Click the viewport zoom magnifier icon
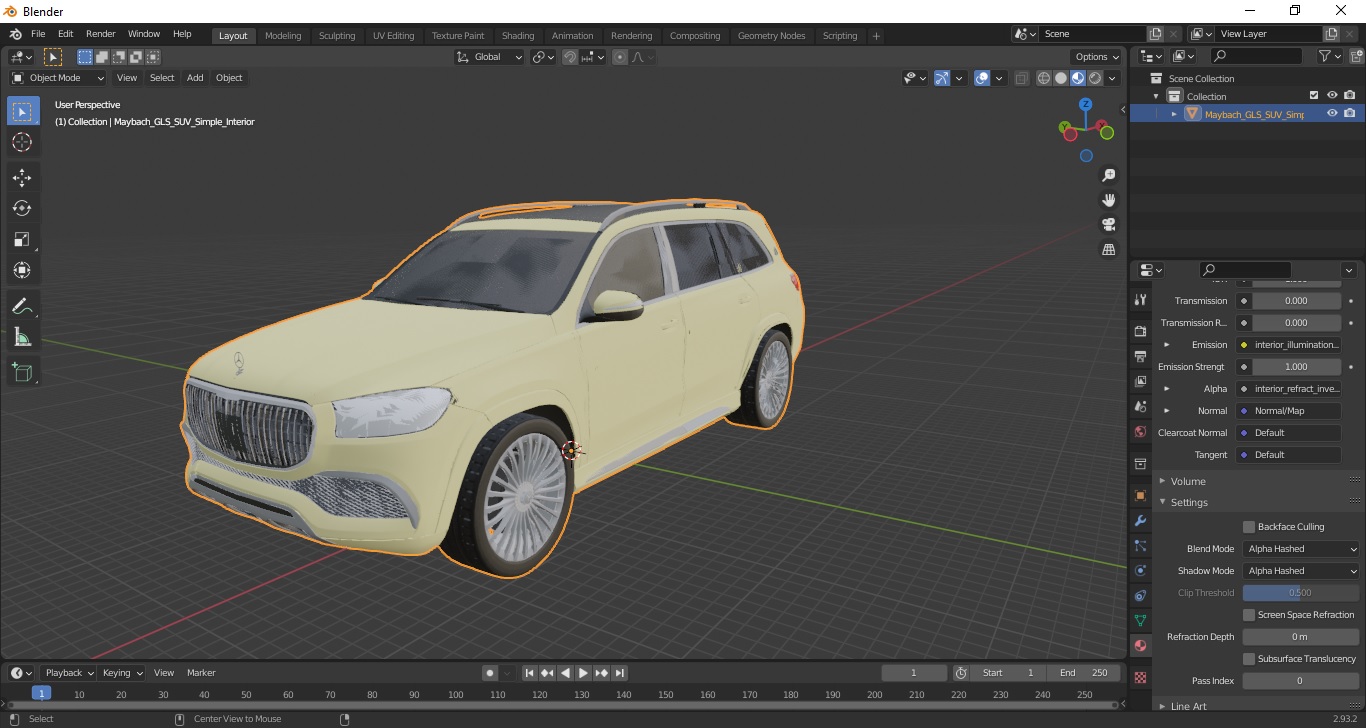 [1108, 175]
